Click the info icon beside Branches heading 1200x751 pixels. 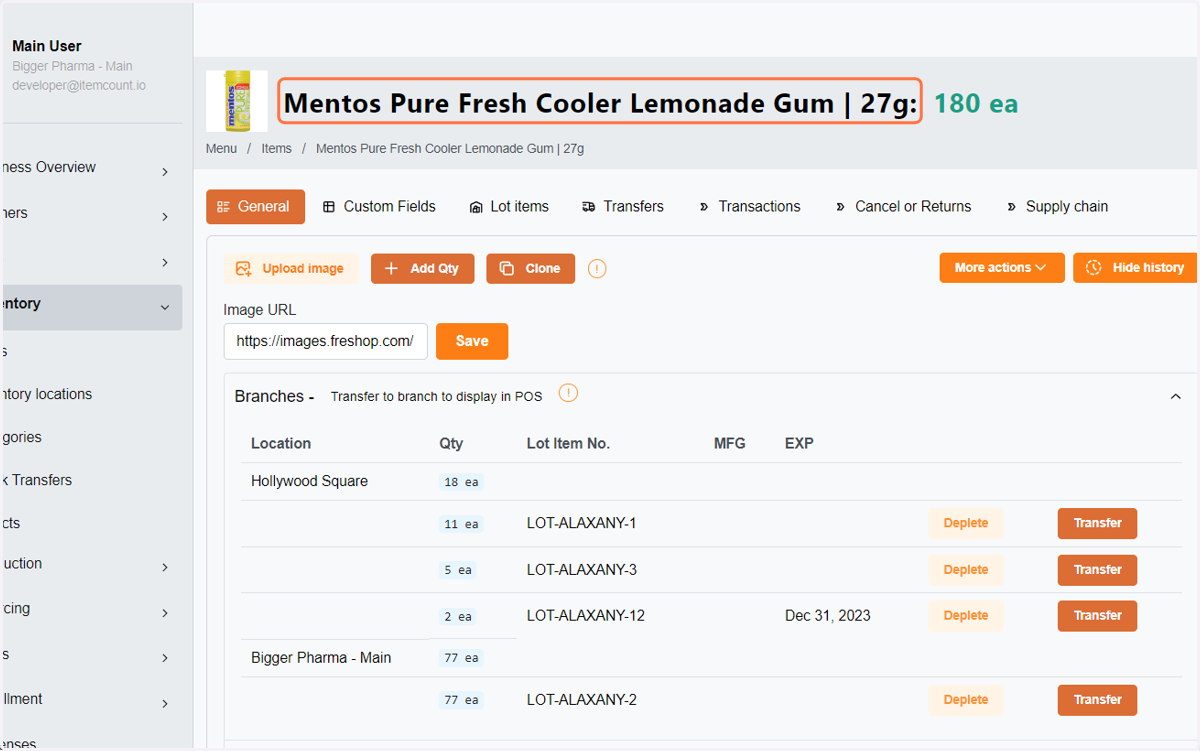(x=568, y=393)
